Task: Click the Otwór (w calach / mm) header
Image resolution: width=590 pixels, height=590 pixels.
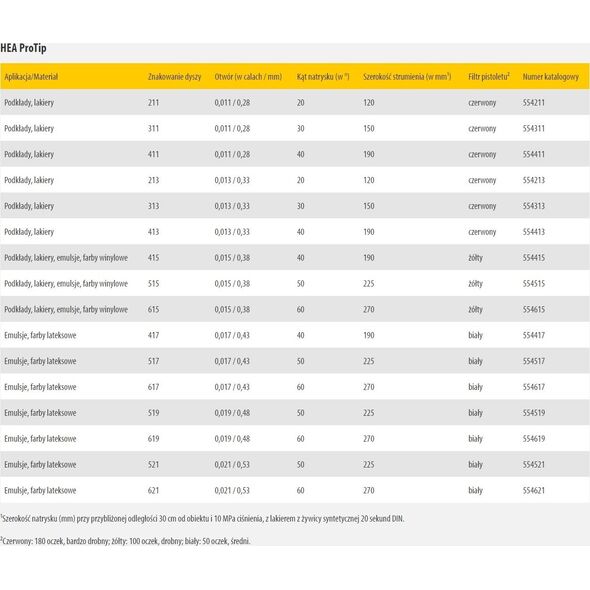Action: pos(248,77)
